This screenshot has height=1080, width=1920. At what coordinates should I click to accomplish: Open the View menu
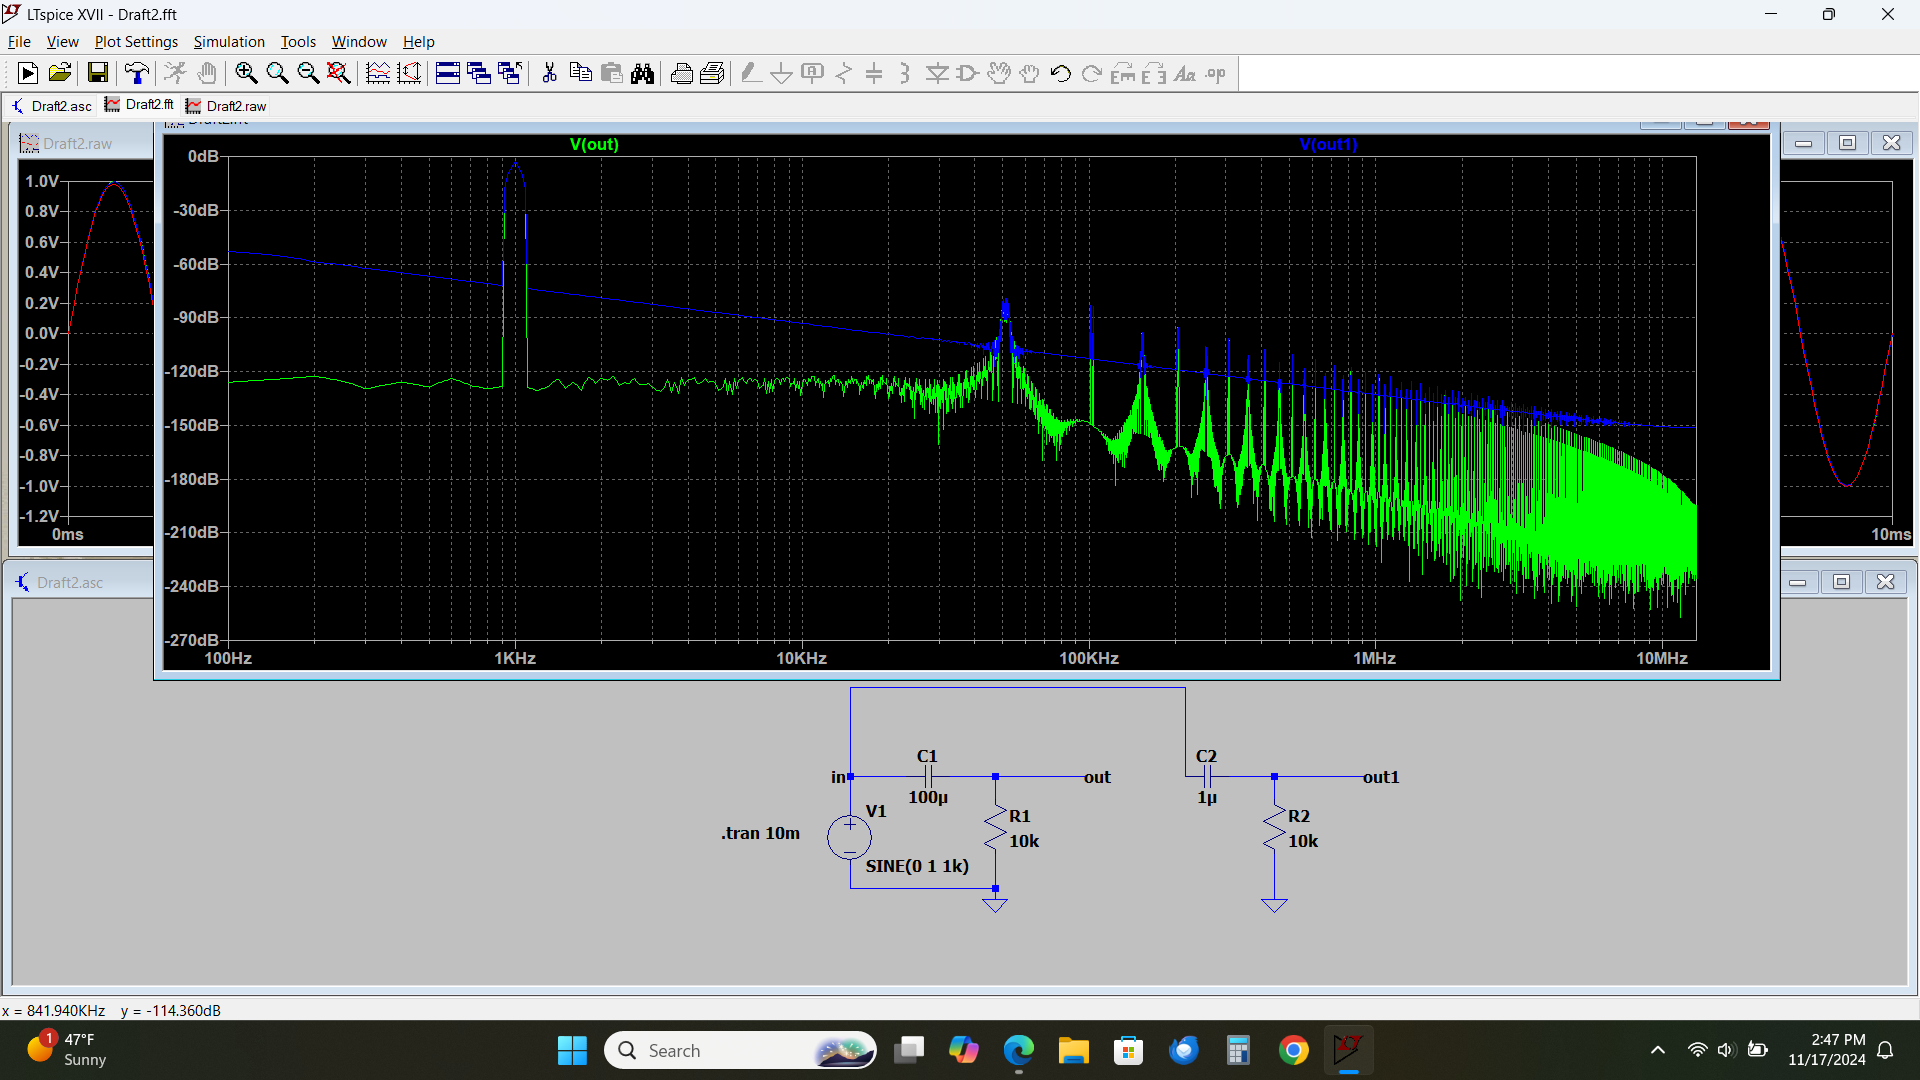62,42
